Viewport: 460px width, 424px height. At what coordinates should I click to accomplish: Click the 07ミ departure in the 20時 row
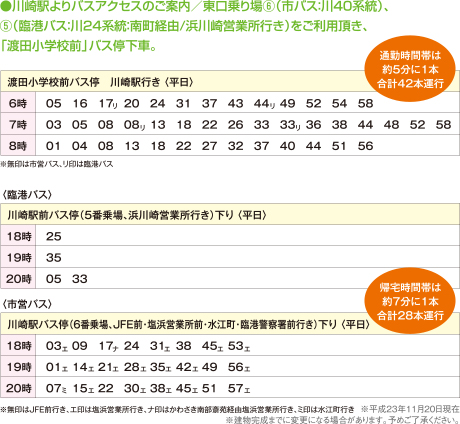56,389
